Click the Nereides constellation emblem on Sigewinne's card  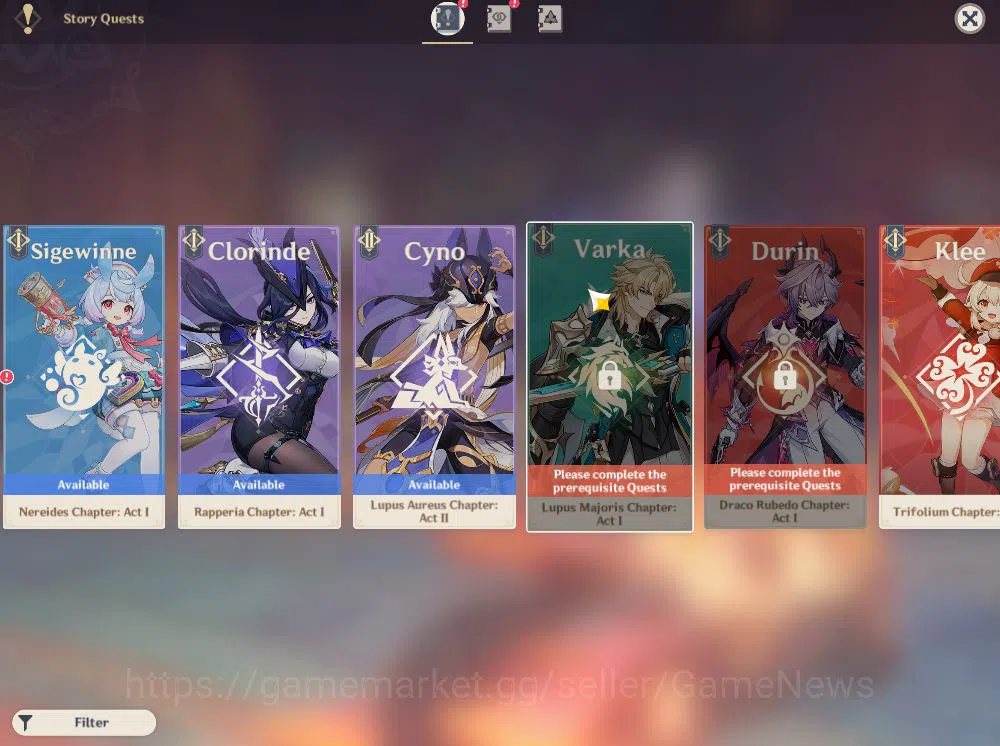pos(80,375)
